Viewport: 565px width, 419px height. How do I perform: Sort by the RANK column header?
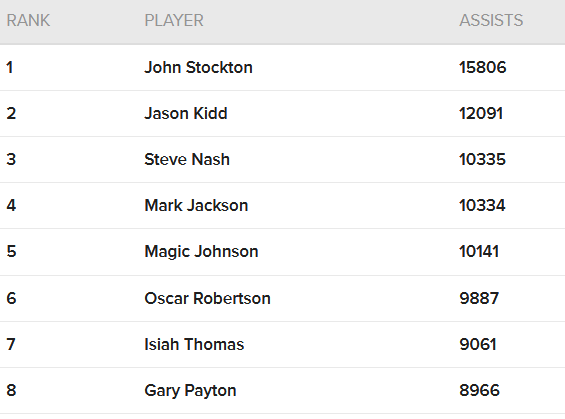[x=28, y=21]
